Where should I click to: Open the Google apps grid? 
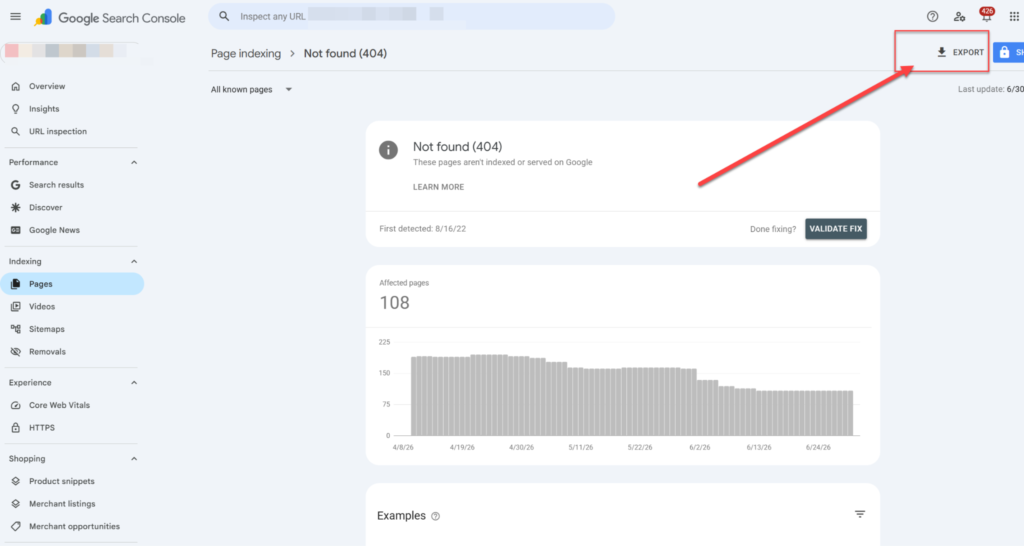1014,17
